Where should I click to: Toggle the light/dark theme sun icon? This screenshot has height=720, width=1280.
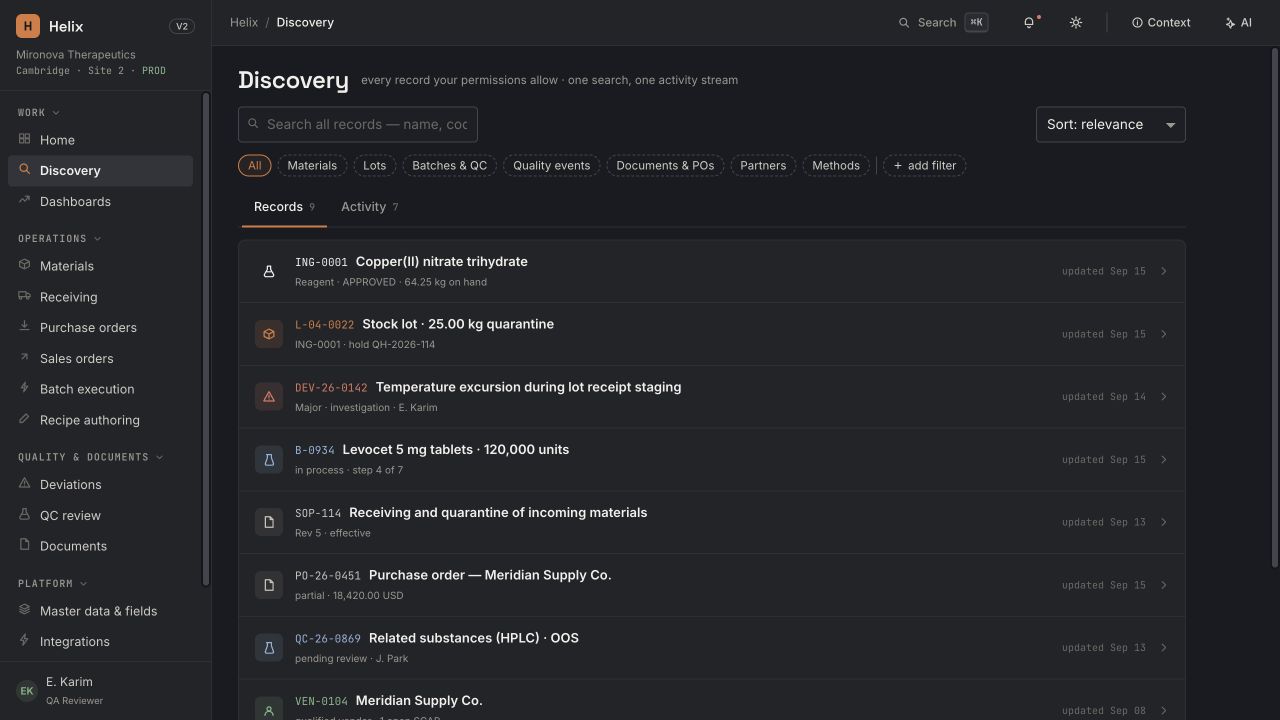[1076, 22]
